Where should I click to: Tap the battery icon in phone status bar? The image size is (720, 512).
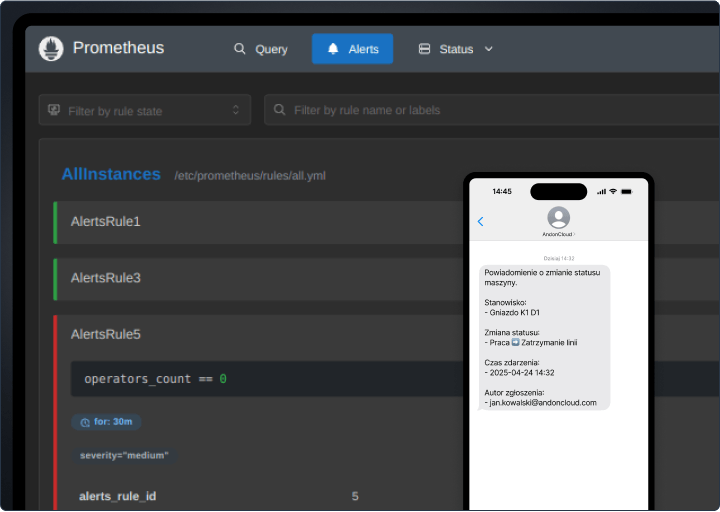point(627,191)
